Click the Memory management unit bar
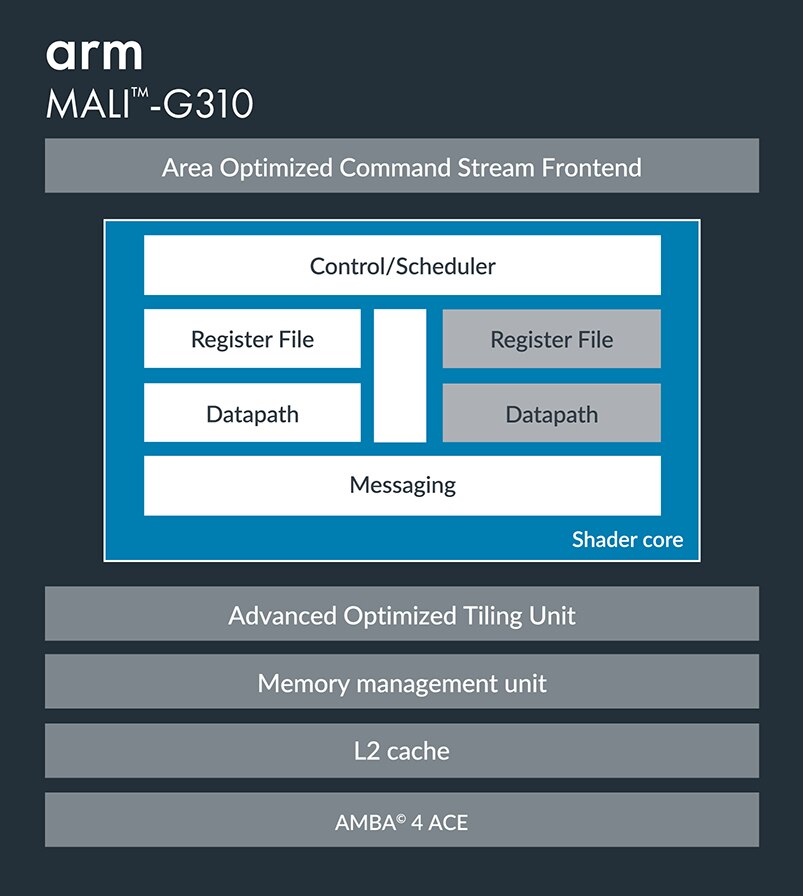 (x=401, y=683)
